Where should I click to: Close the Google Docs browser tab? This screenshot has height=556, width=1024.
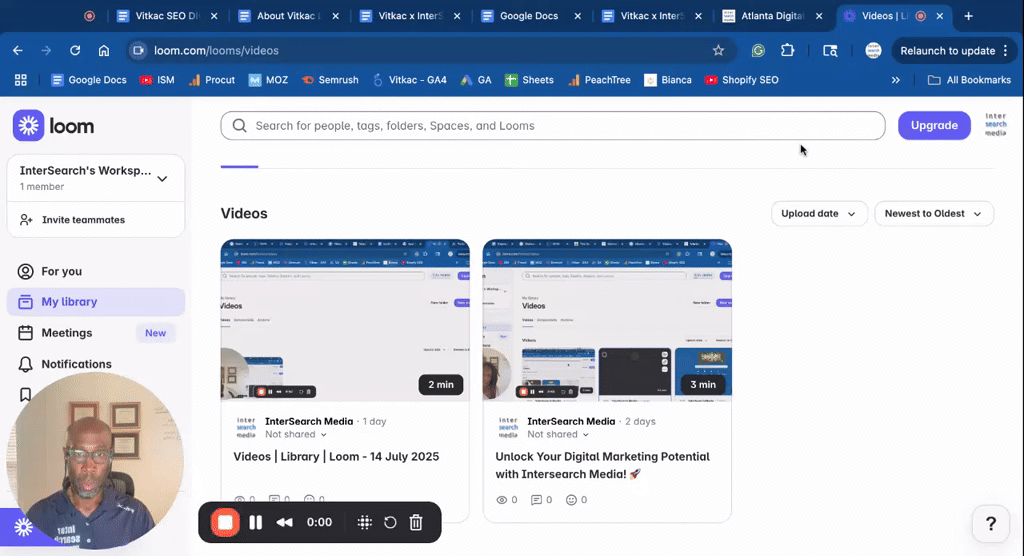point(577,16)
